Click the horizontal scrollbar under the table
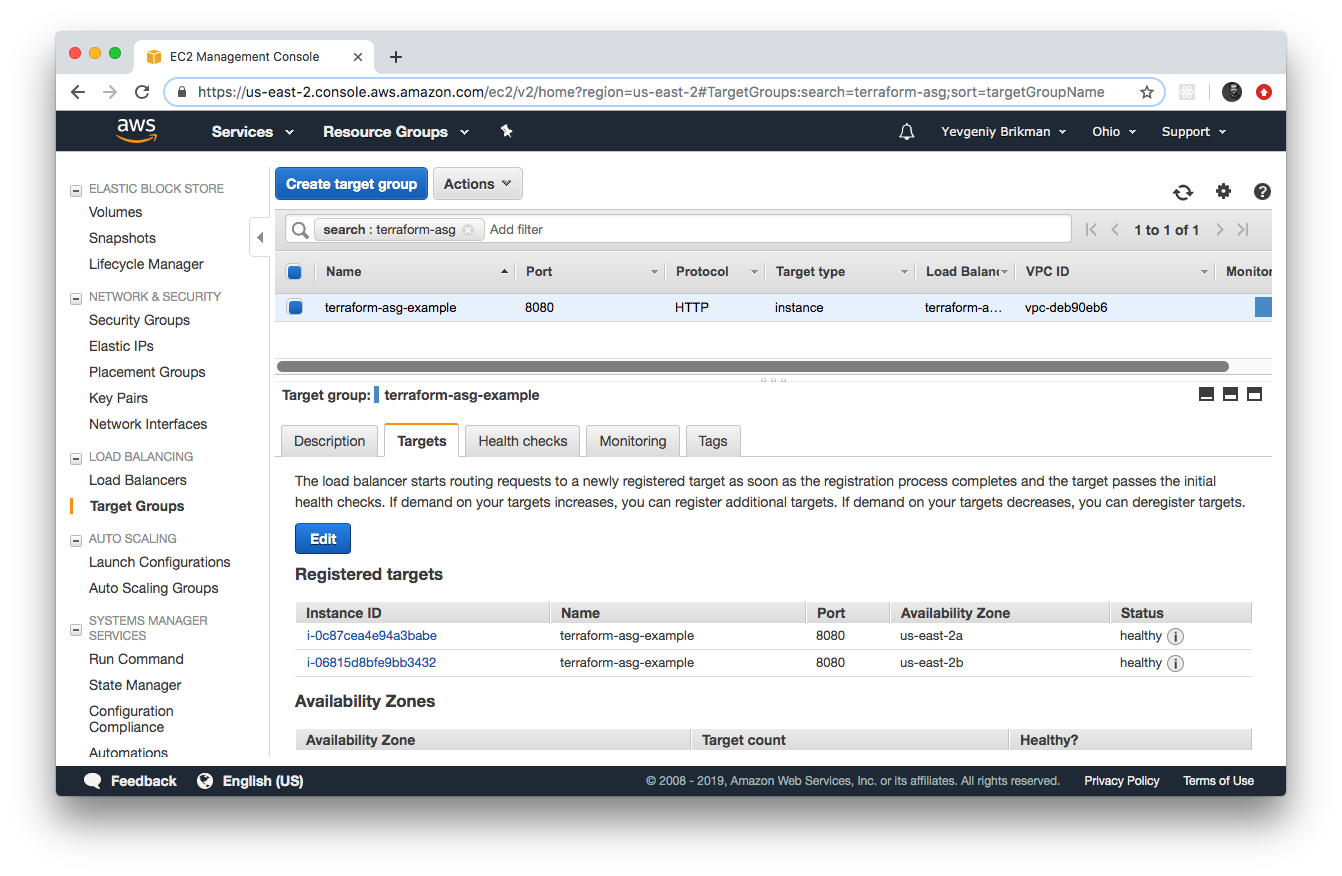 [752, 367]
